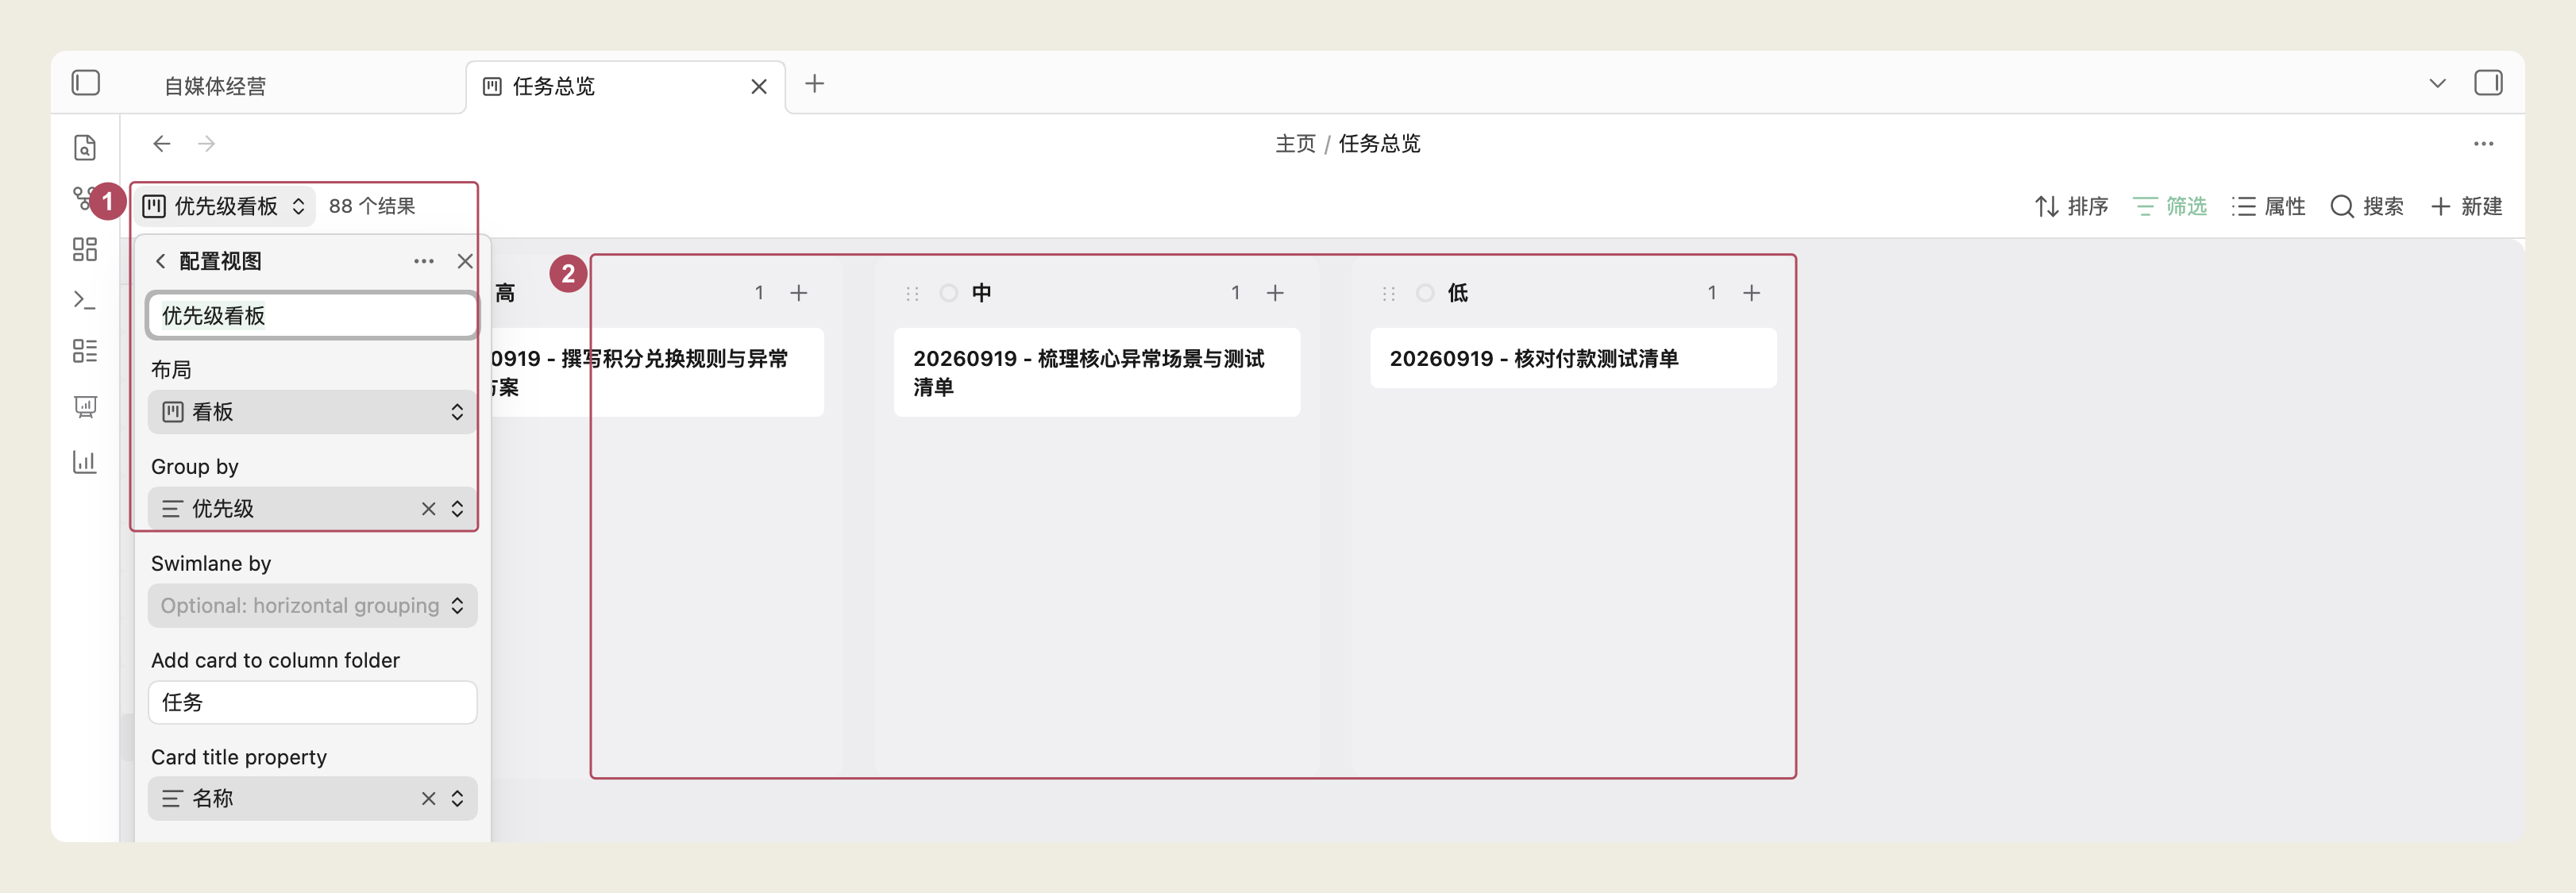Toggle the right sidebar panel icon
This screenshot has height=893, width=2576.
click(2488, 83)
